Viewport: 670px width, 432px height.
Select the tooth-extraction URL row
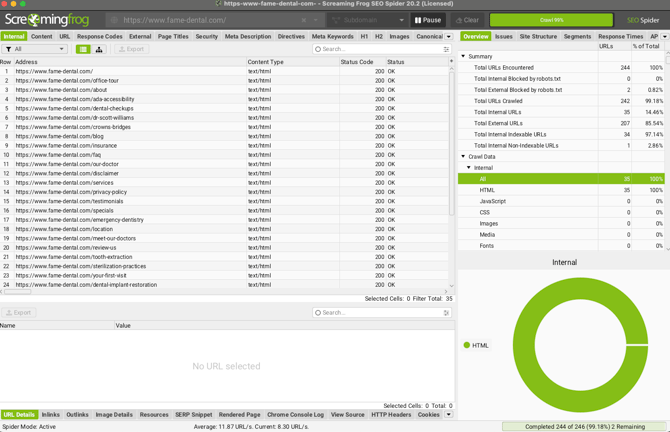click(224, 257)
